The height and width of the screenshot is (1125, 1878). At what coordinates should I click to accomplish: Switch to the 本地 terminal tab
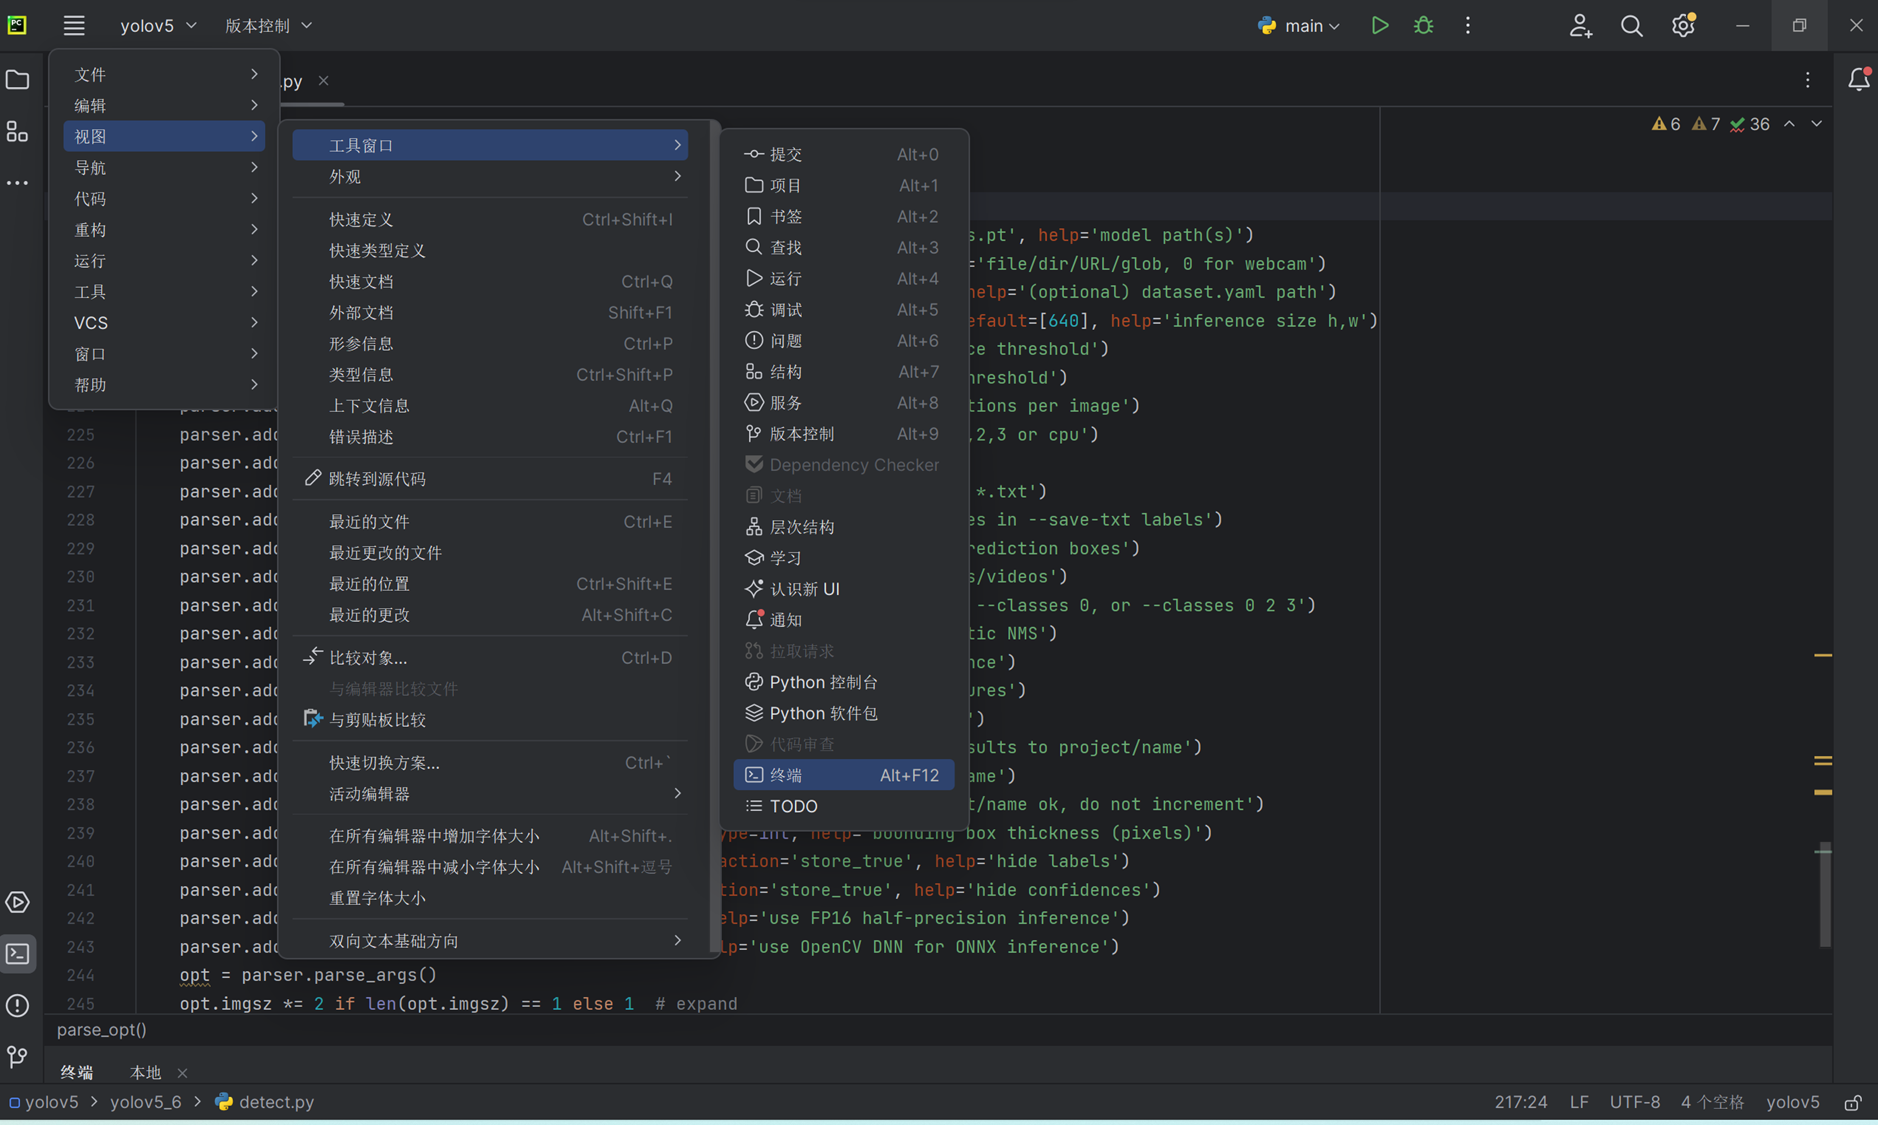click(x=144, y=1071)
